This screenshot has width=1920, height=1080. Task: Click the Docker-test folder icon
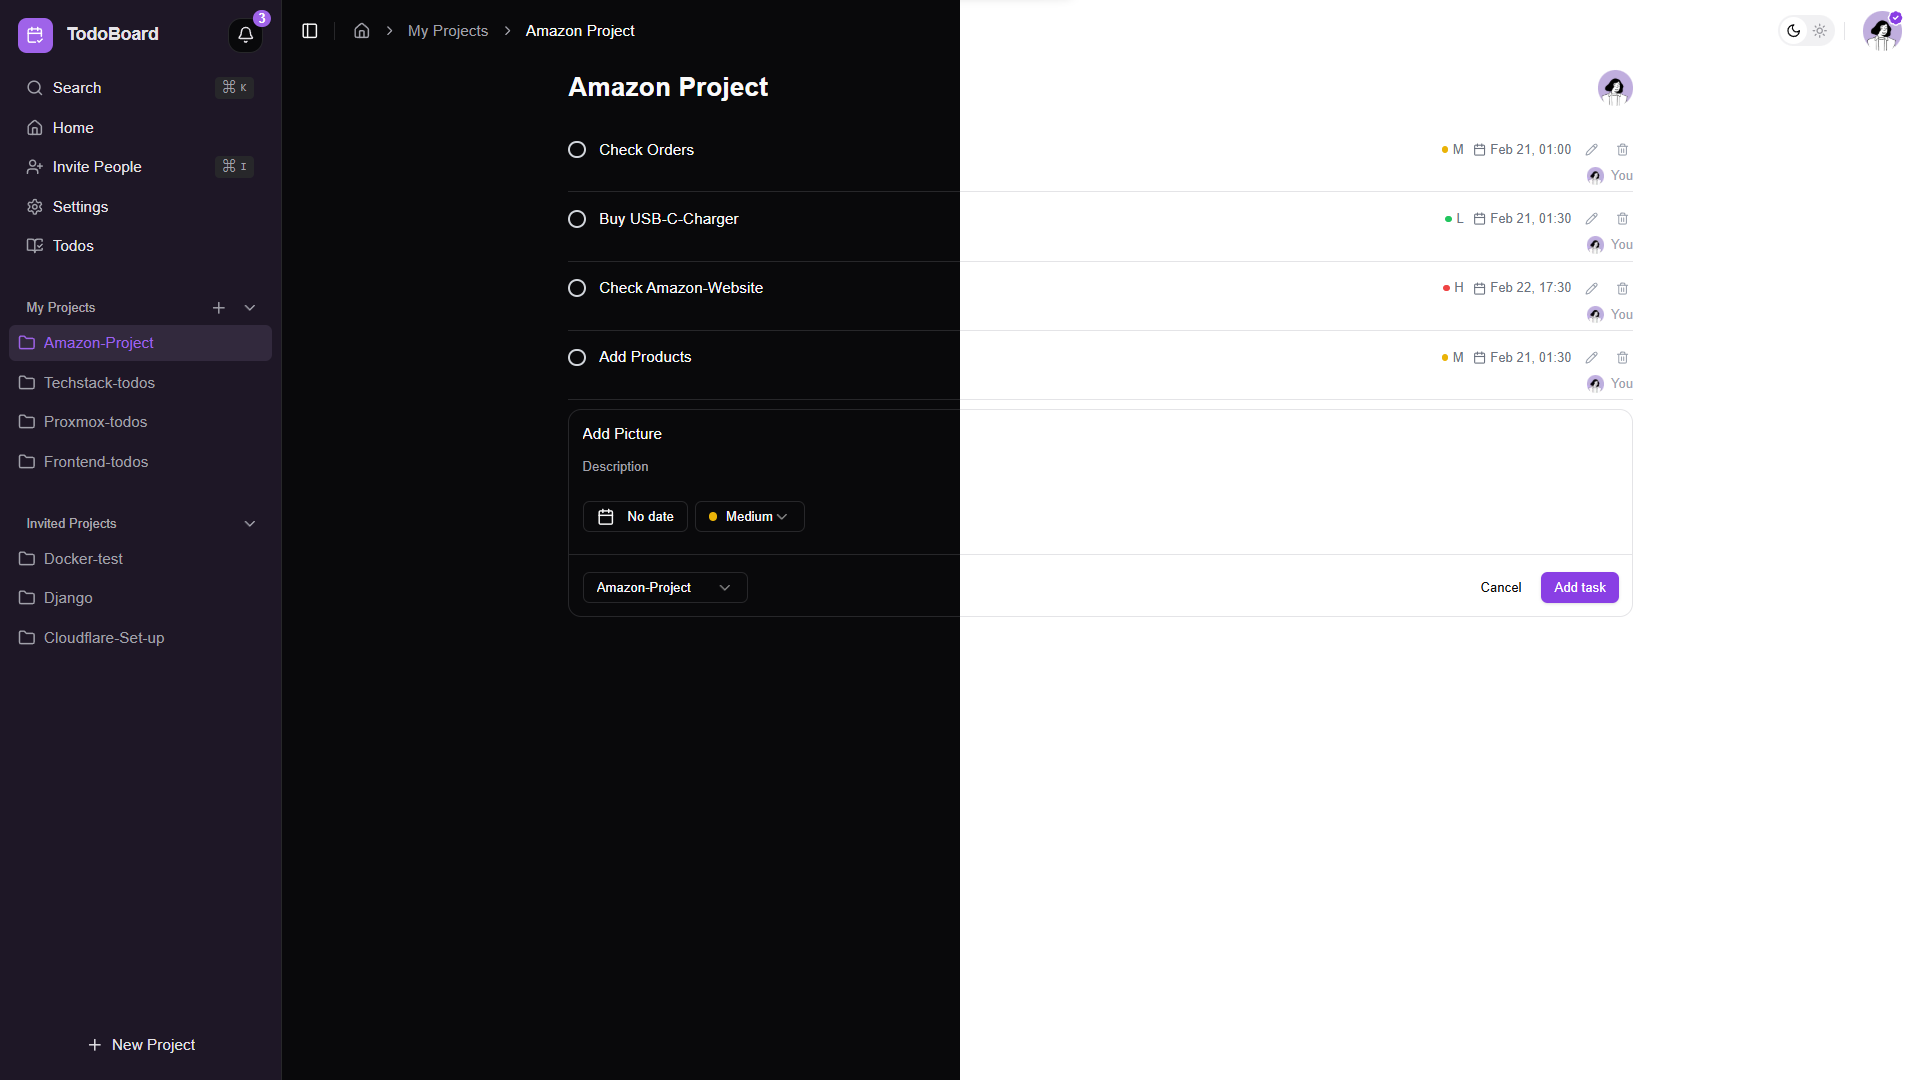[27, 559]
